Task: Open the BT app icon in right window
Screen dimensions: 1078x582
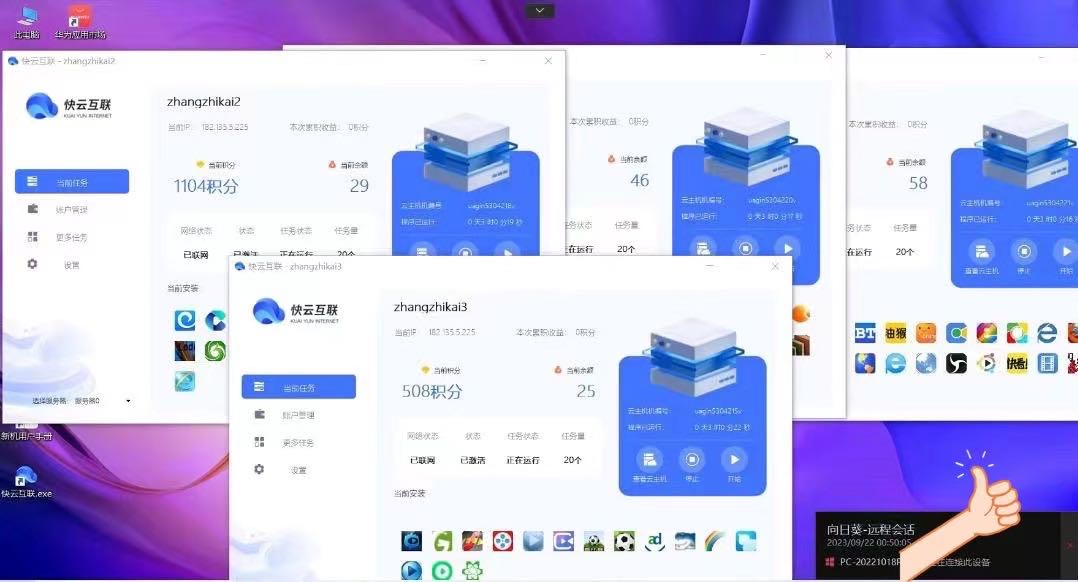Action: (x=865, y=333)
